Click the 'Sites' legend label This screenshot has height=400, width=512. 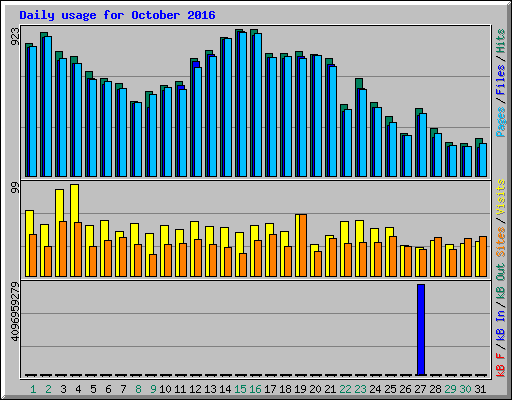[x=501, y=242]
